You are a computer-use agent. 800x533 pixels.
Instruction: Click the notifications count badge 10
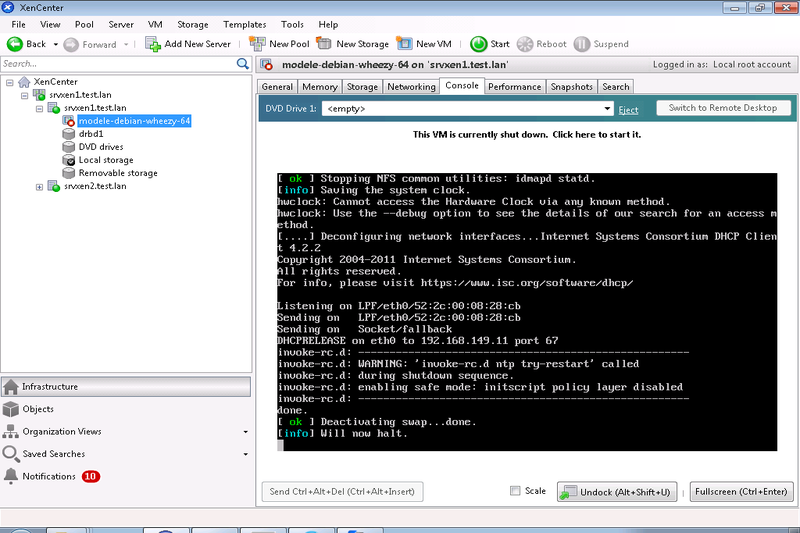(x=91, y=476)
